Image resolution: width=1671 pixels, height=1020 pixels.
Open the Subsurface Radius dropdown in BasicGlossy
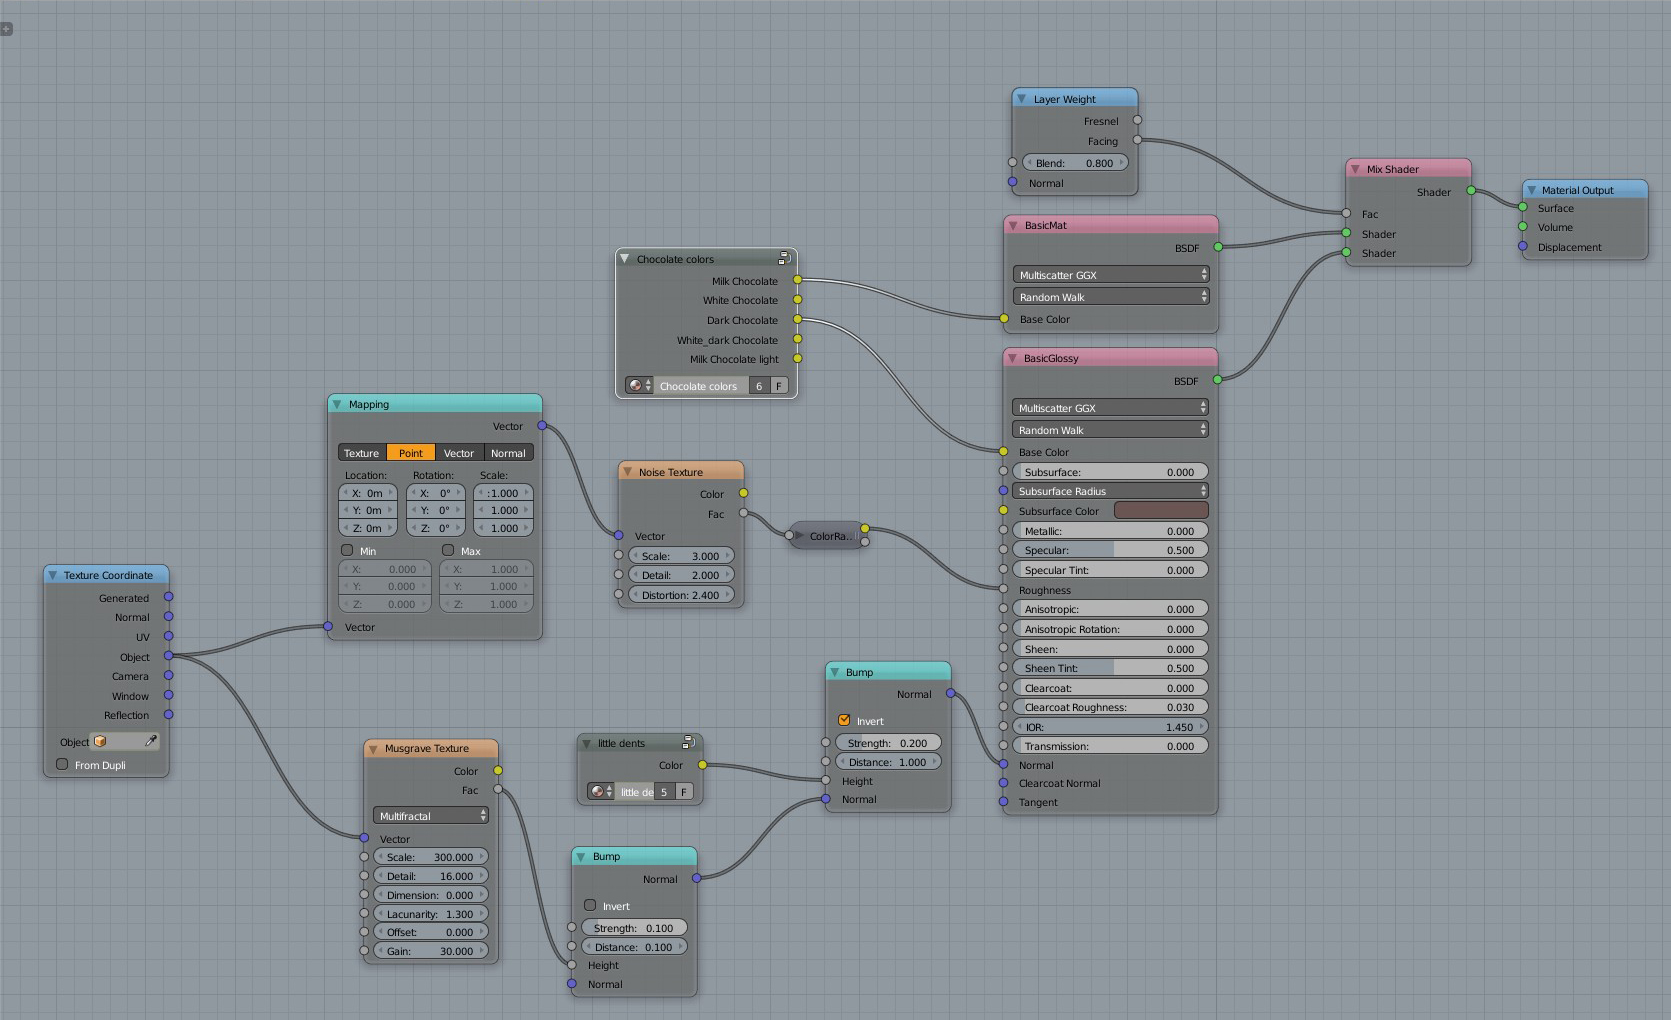tap(1110, 491)
